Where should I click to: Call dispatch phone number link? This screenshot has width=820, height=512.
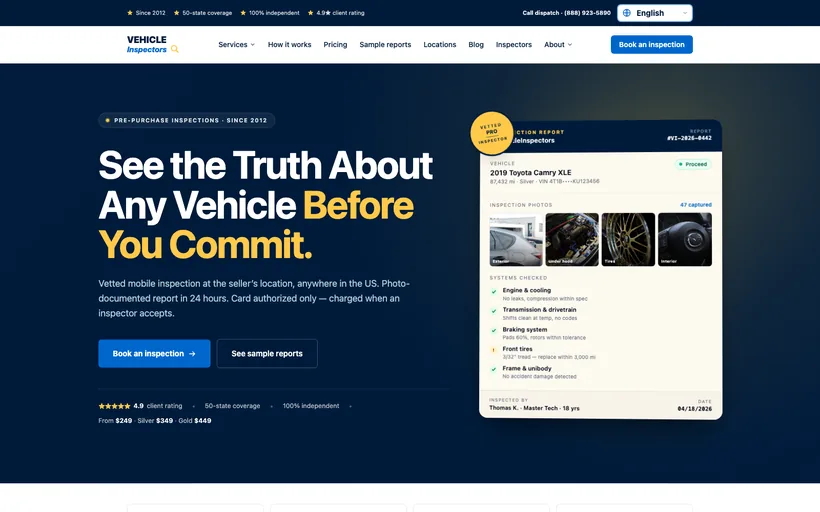point(566,13)
